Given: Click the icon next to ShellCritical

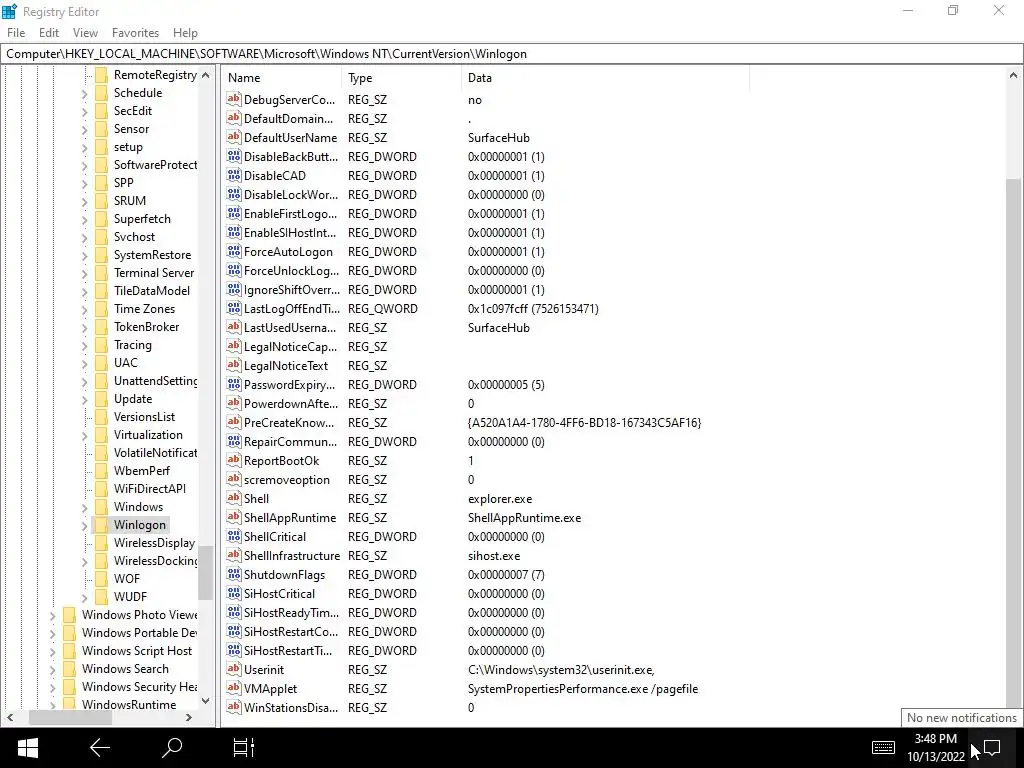Looking at the screenshot, I should pos(234,536).
